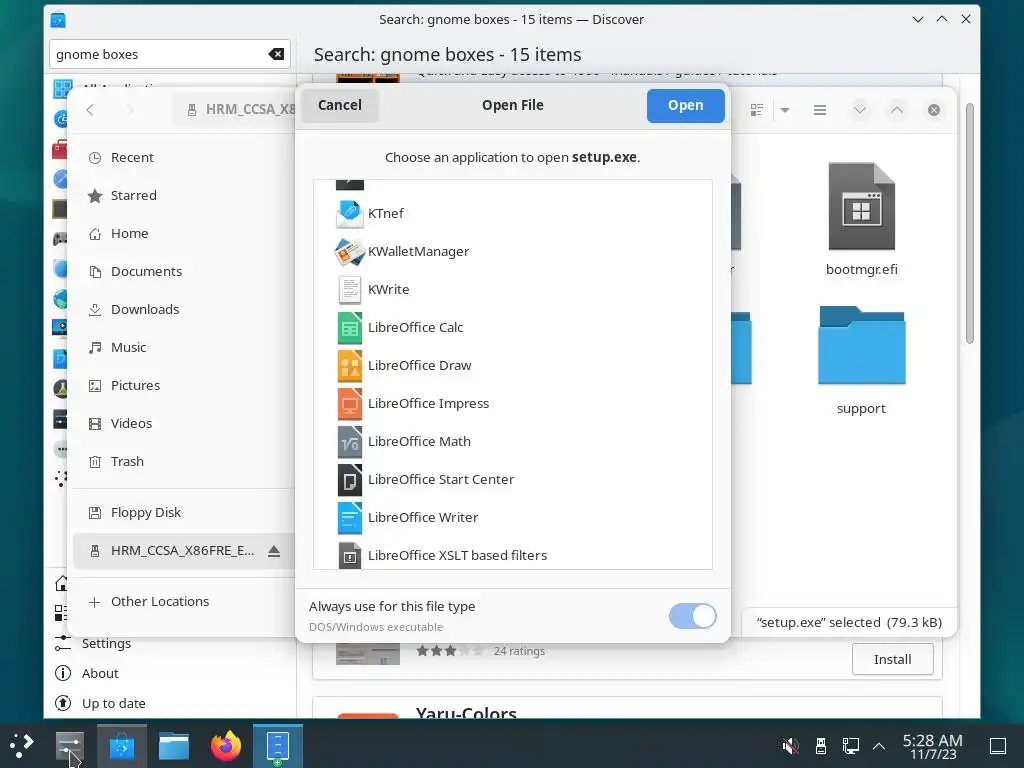This screenshot has width=1024, height=768.
Task: Open Documents in sidebar
Action: point(184,271)
